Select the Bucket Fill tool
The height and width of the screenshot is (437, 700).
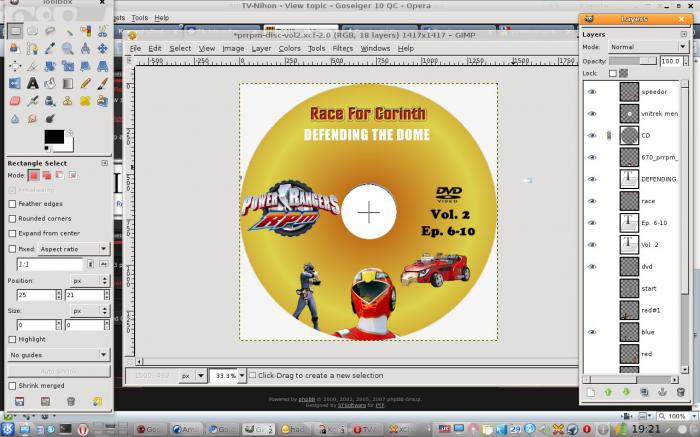pos(50,83)
